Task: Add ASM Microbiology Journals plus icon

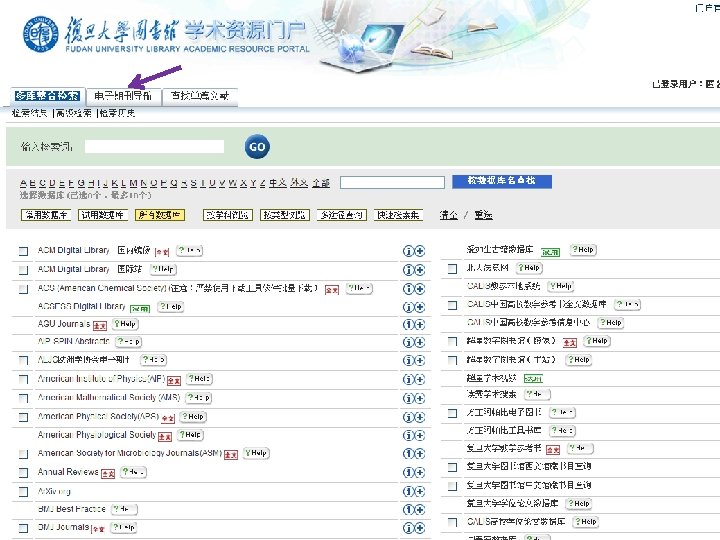Action: (x=420, y=454)
